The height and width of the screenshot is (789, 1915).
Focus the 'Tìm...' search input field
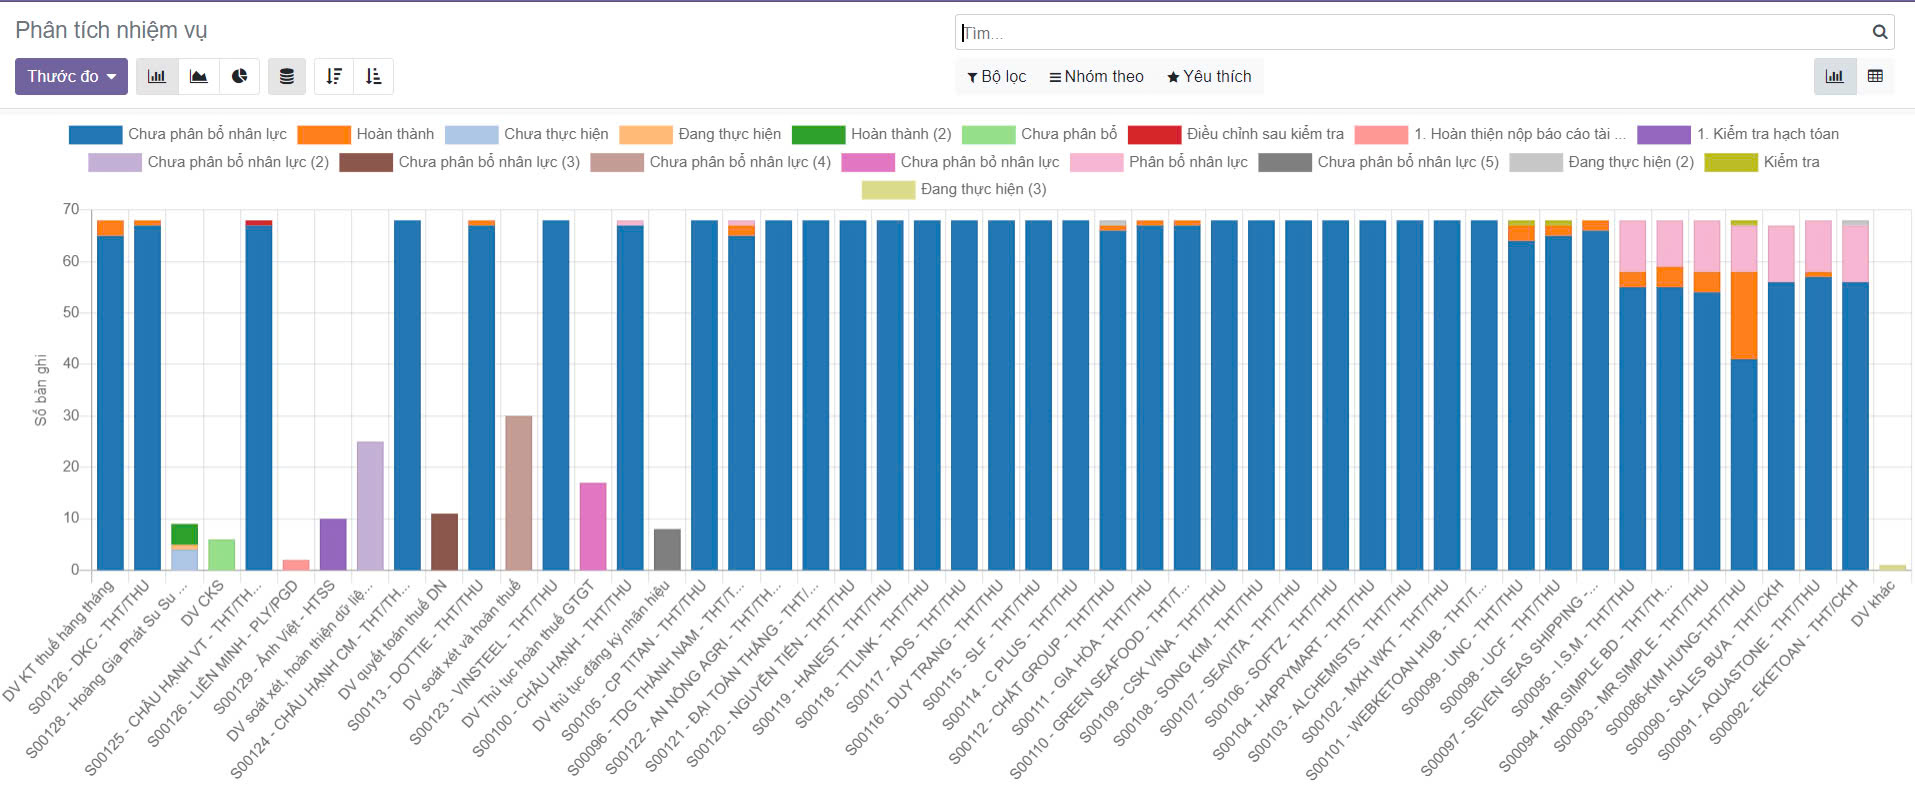click(1410, 32)
